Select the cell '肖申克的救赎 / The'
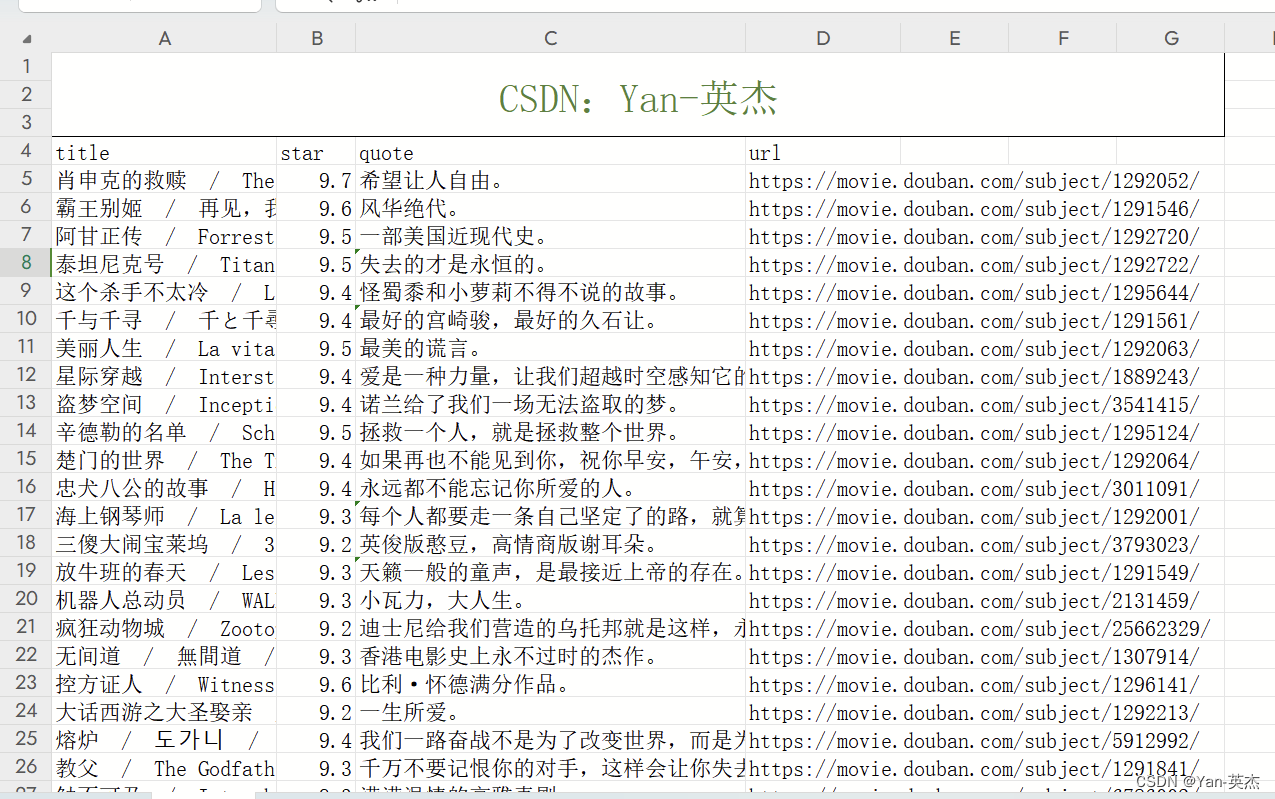This screenshot has width=1275, height=799. click(165, 181)
